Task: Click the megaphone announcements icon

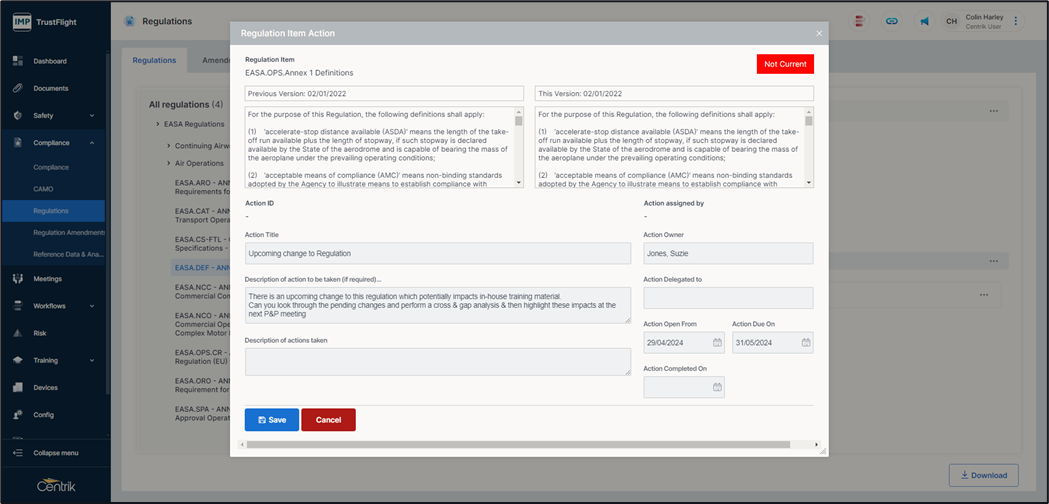Action: click(924, 21)
